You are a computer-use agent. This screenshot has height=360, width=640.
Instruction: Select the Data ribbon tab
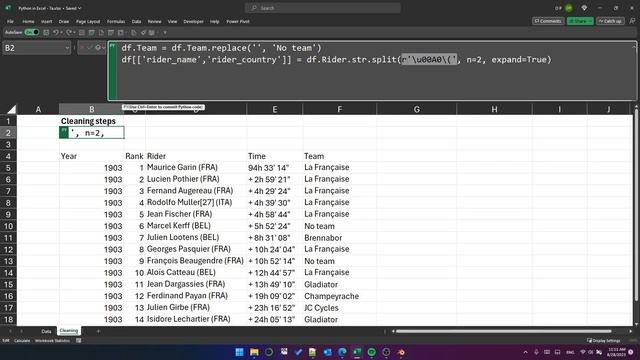click(x=136, y=21)
